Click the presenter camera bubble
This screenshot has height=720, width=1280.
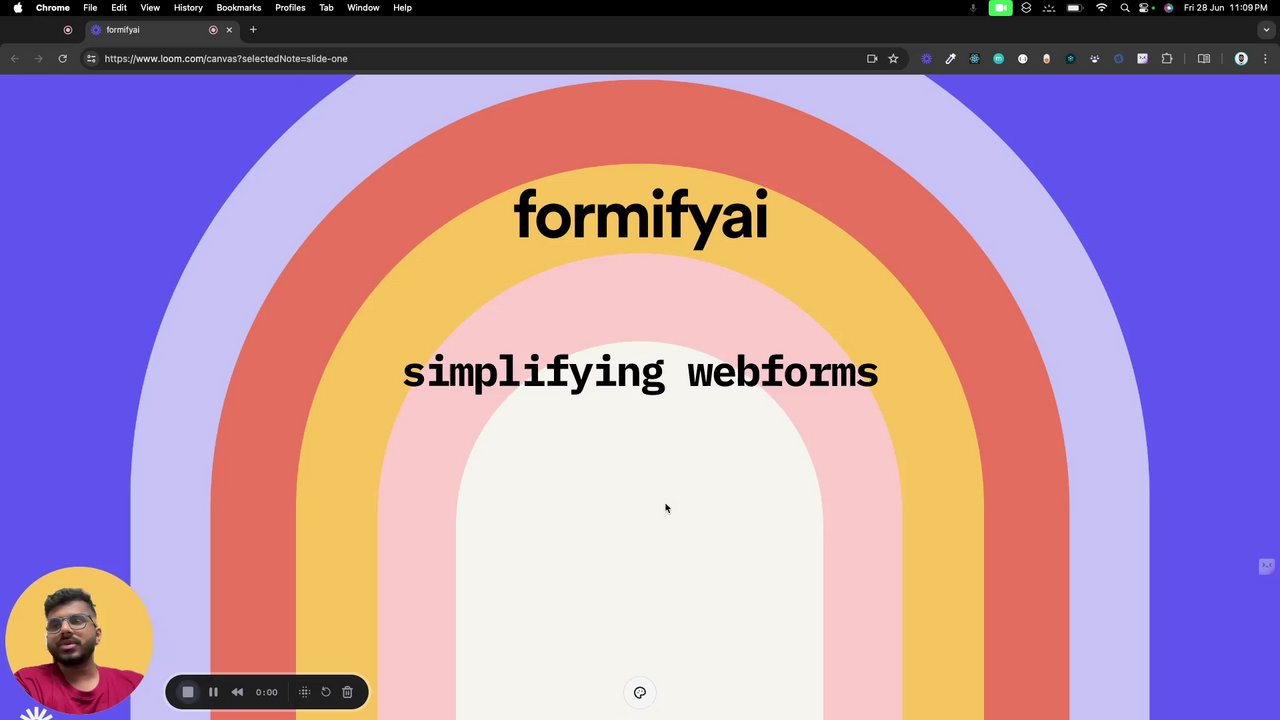tap(80, 640)
